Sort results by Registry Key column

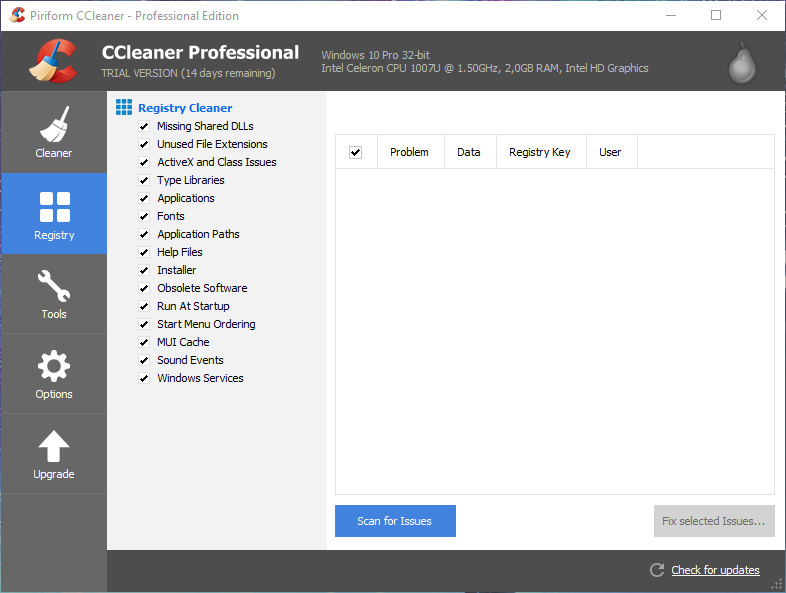tap(541, 152)
